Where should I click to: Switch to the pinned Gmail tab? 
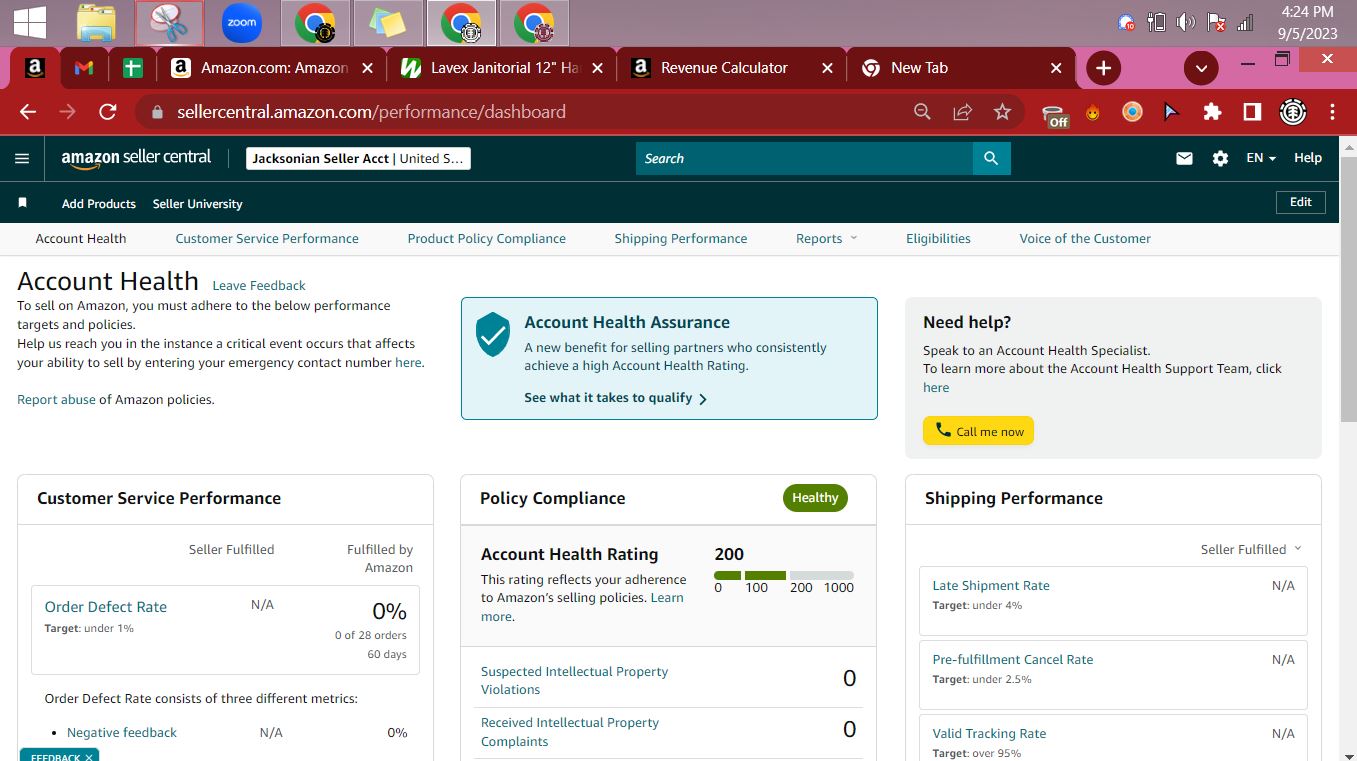(x=84, y=68)
